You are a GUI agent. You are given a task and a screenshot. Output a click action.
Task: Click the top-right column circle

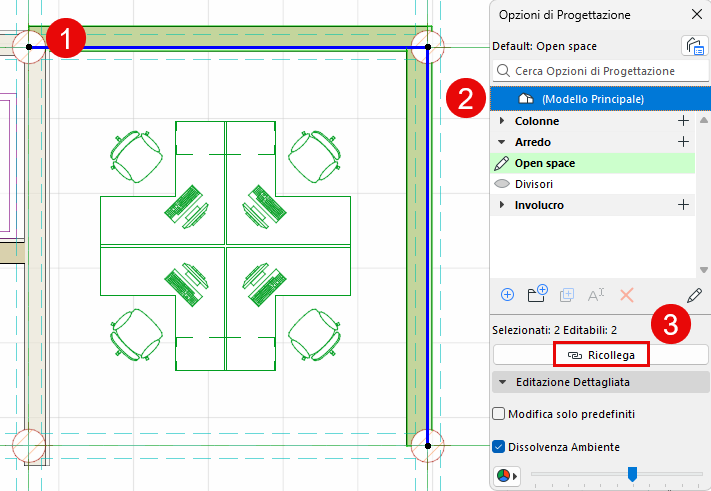(x=428, y=47)
